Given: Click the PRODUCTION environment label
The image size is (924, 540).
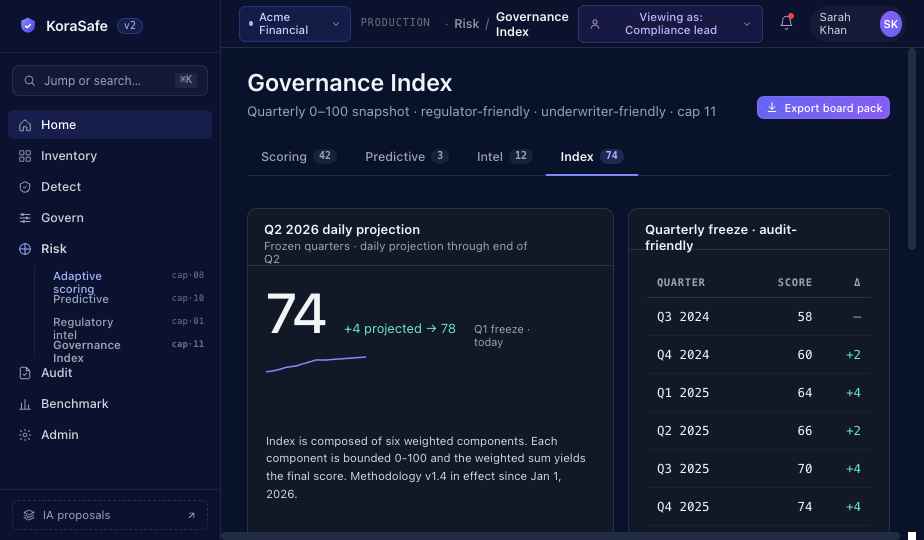Looking at the screenshot, I should pyautogui.click(x=395, y=22).
